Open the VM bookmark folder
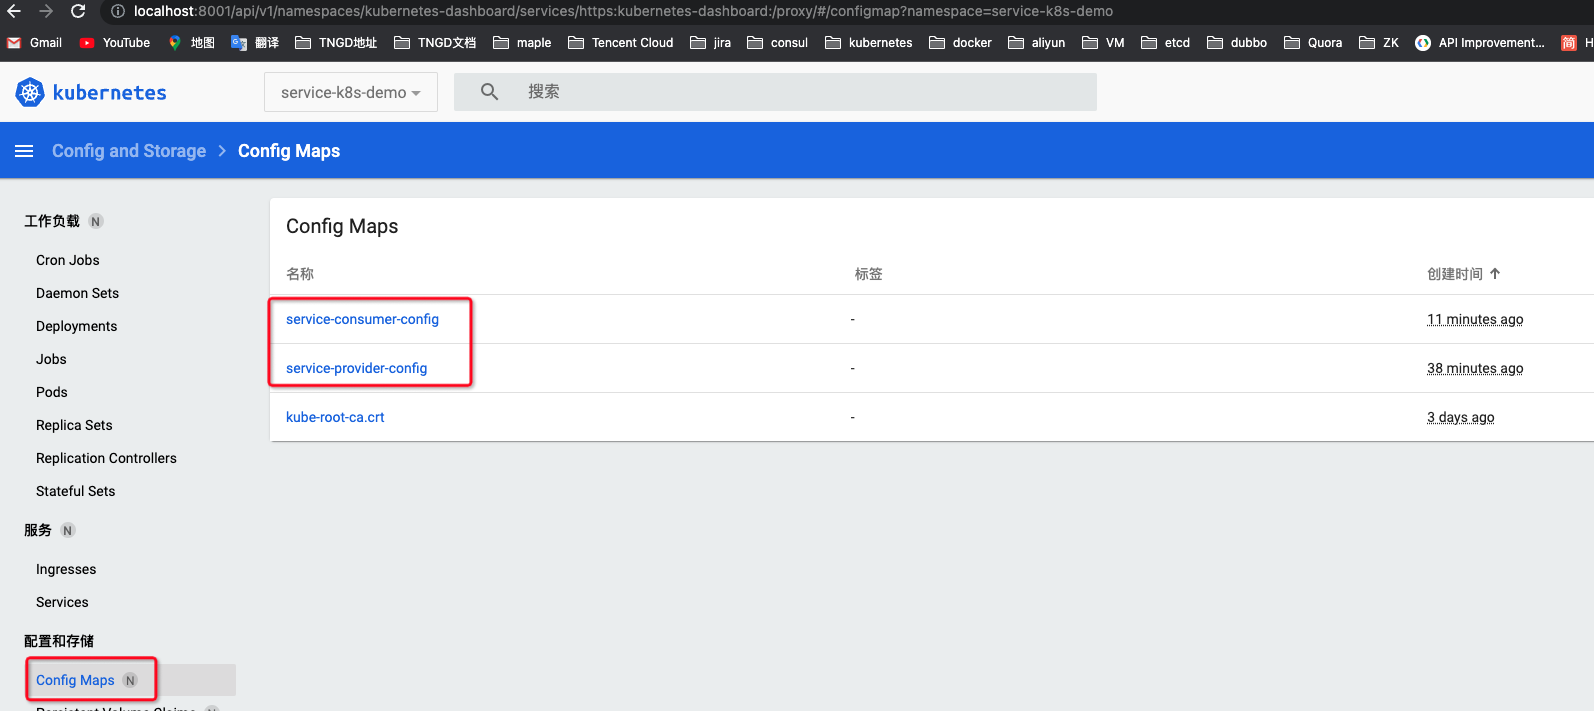The height and width of the screenshot is (711, 1594). [1104, 43]
